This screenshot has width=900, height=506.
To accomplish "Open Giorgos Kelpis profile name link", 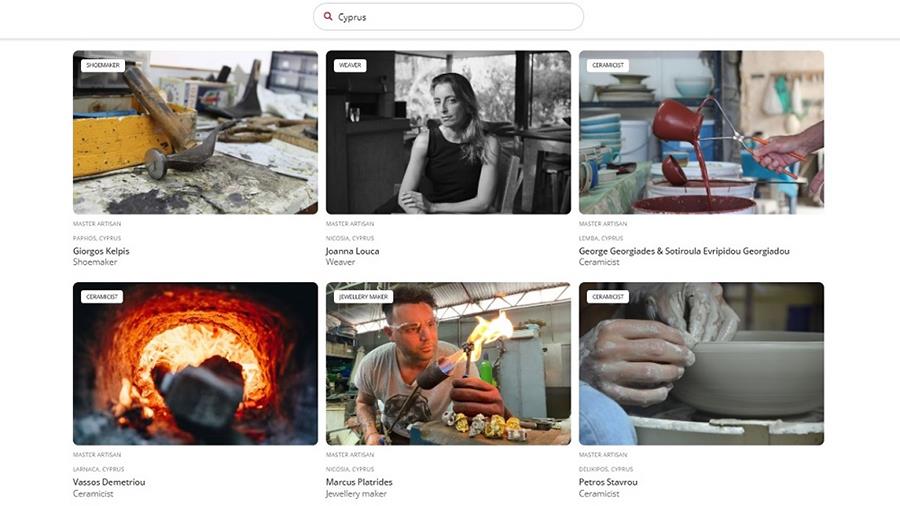I will tap(101, 251).
